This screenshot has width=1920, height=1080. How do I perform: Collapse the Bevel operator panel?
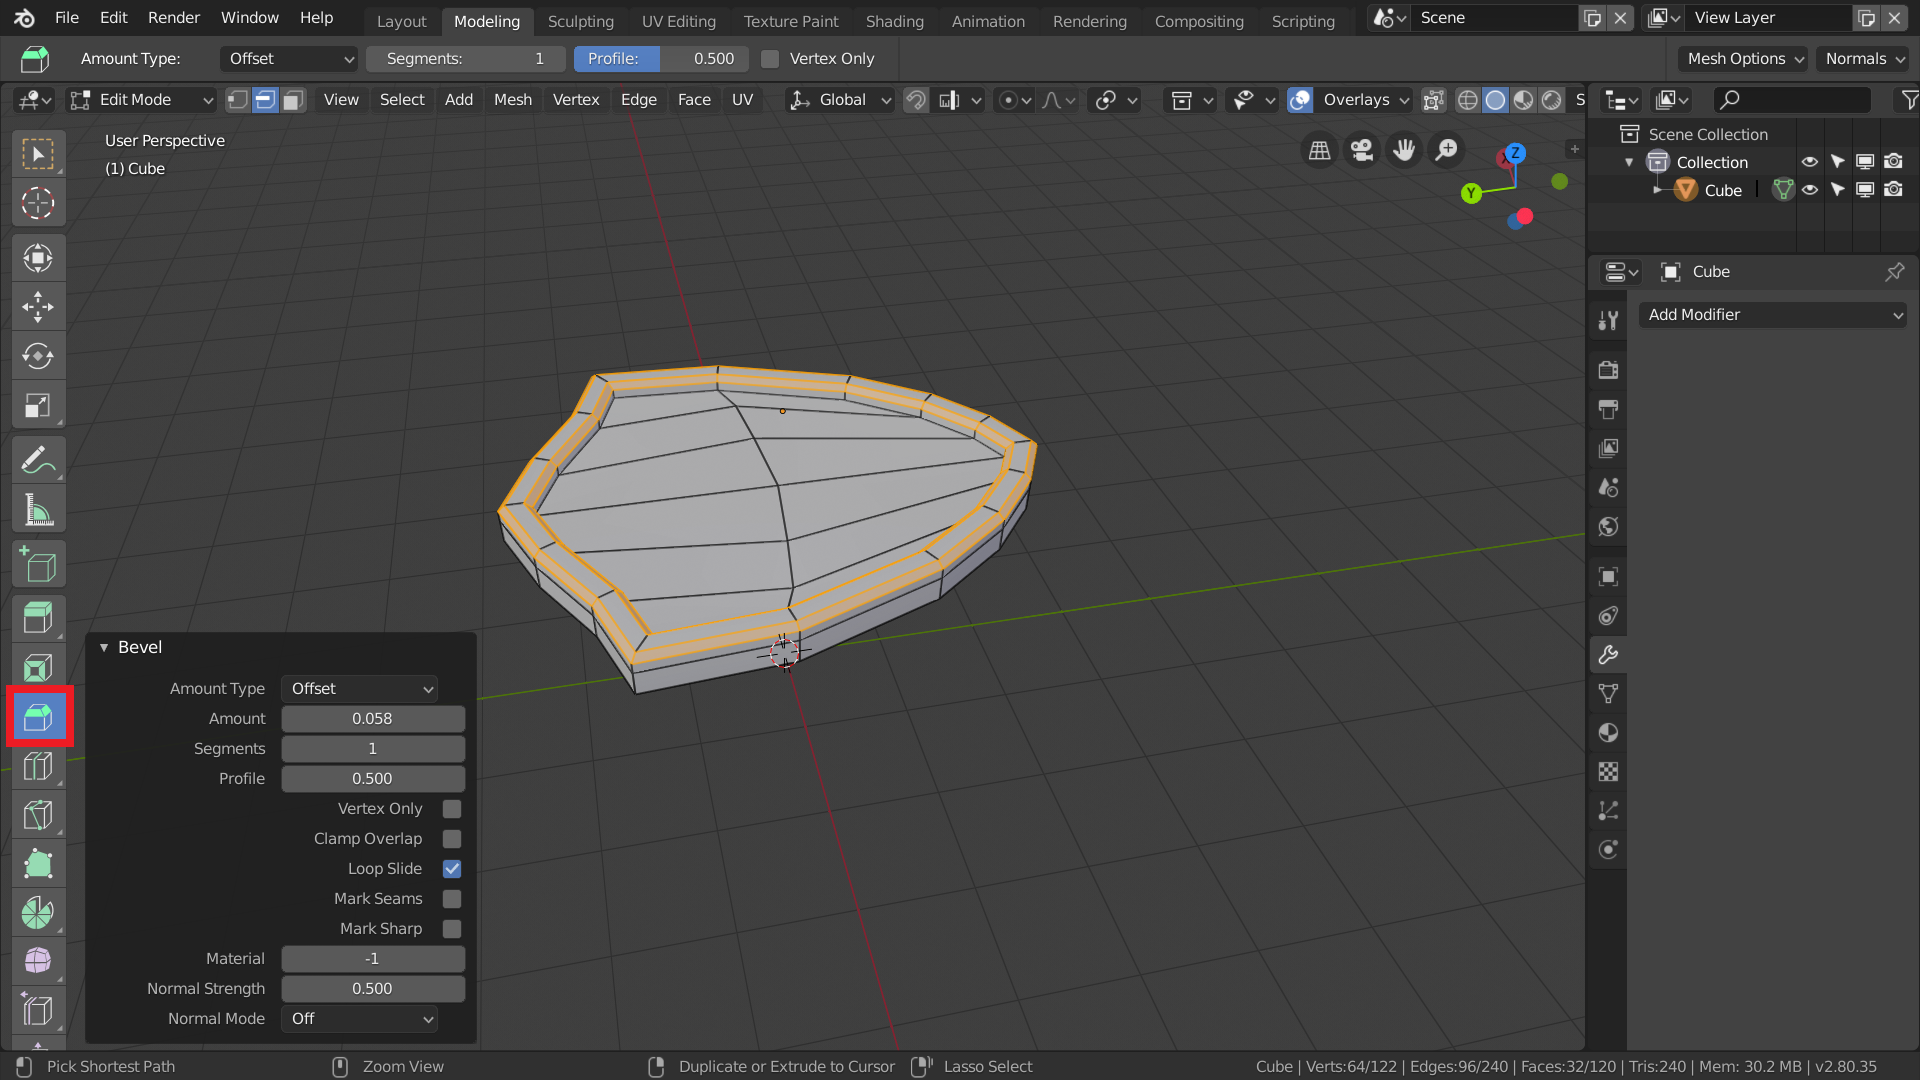pyautogui.click(x=104, y=648)
